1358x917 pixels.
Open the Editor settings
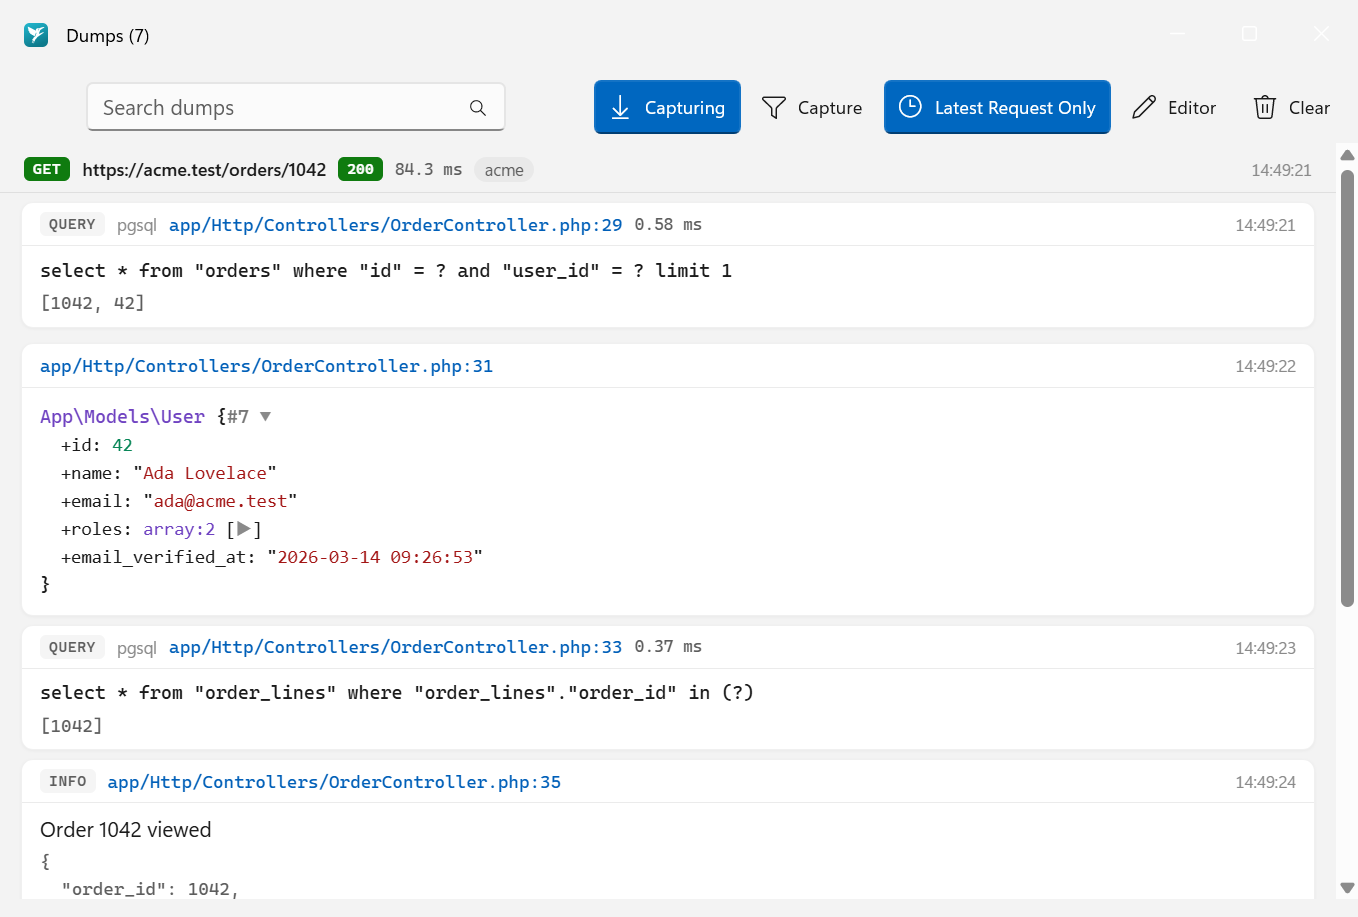click(1174, 107)
